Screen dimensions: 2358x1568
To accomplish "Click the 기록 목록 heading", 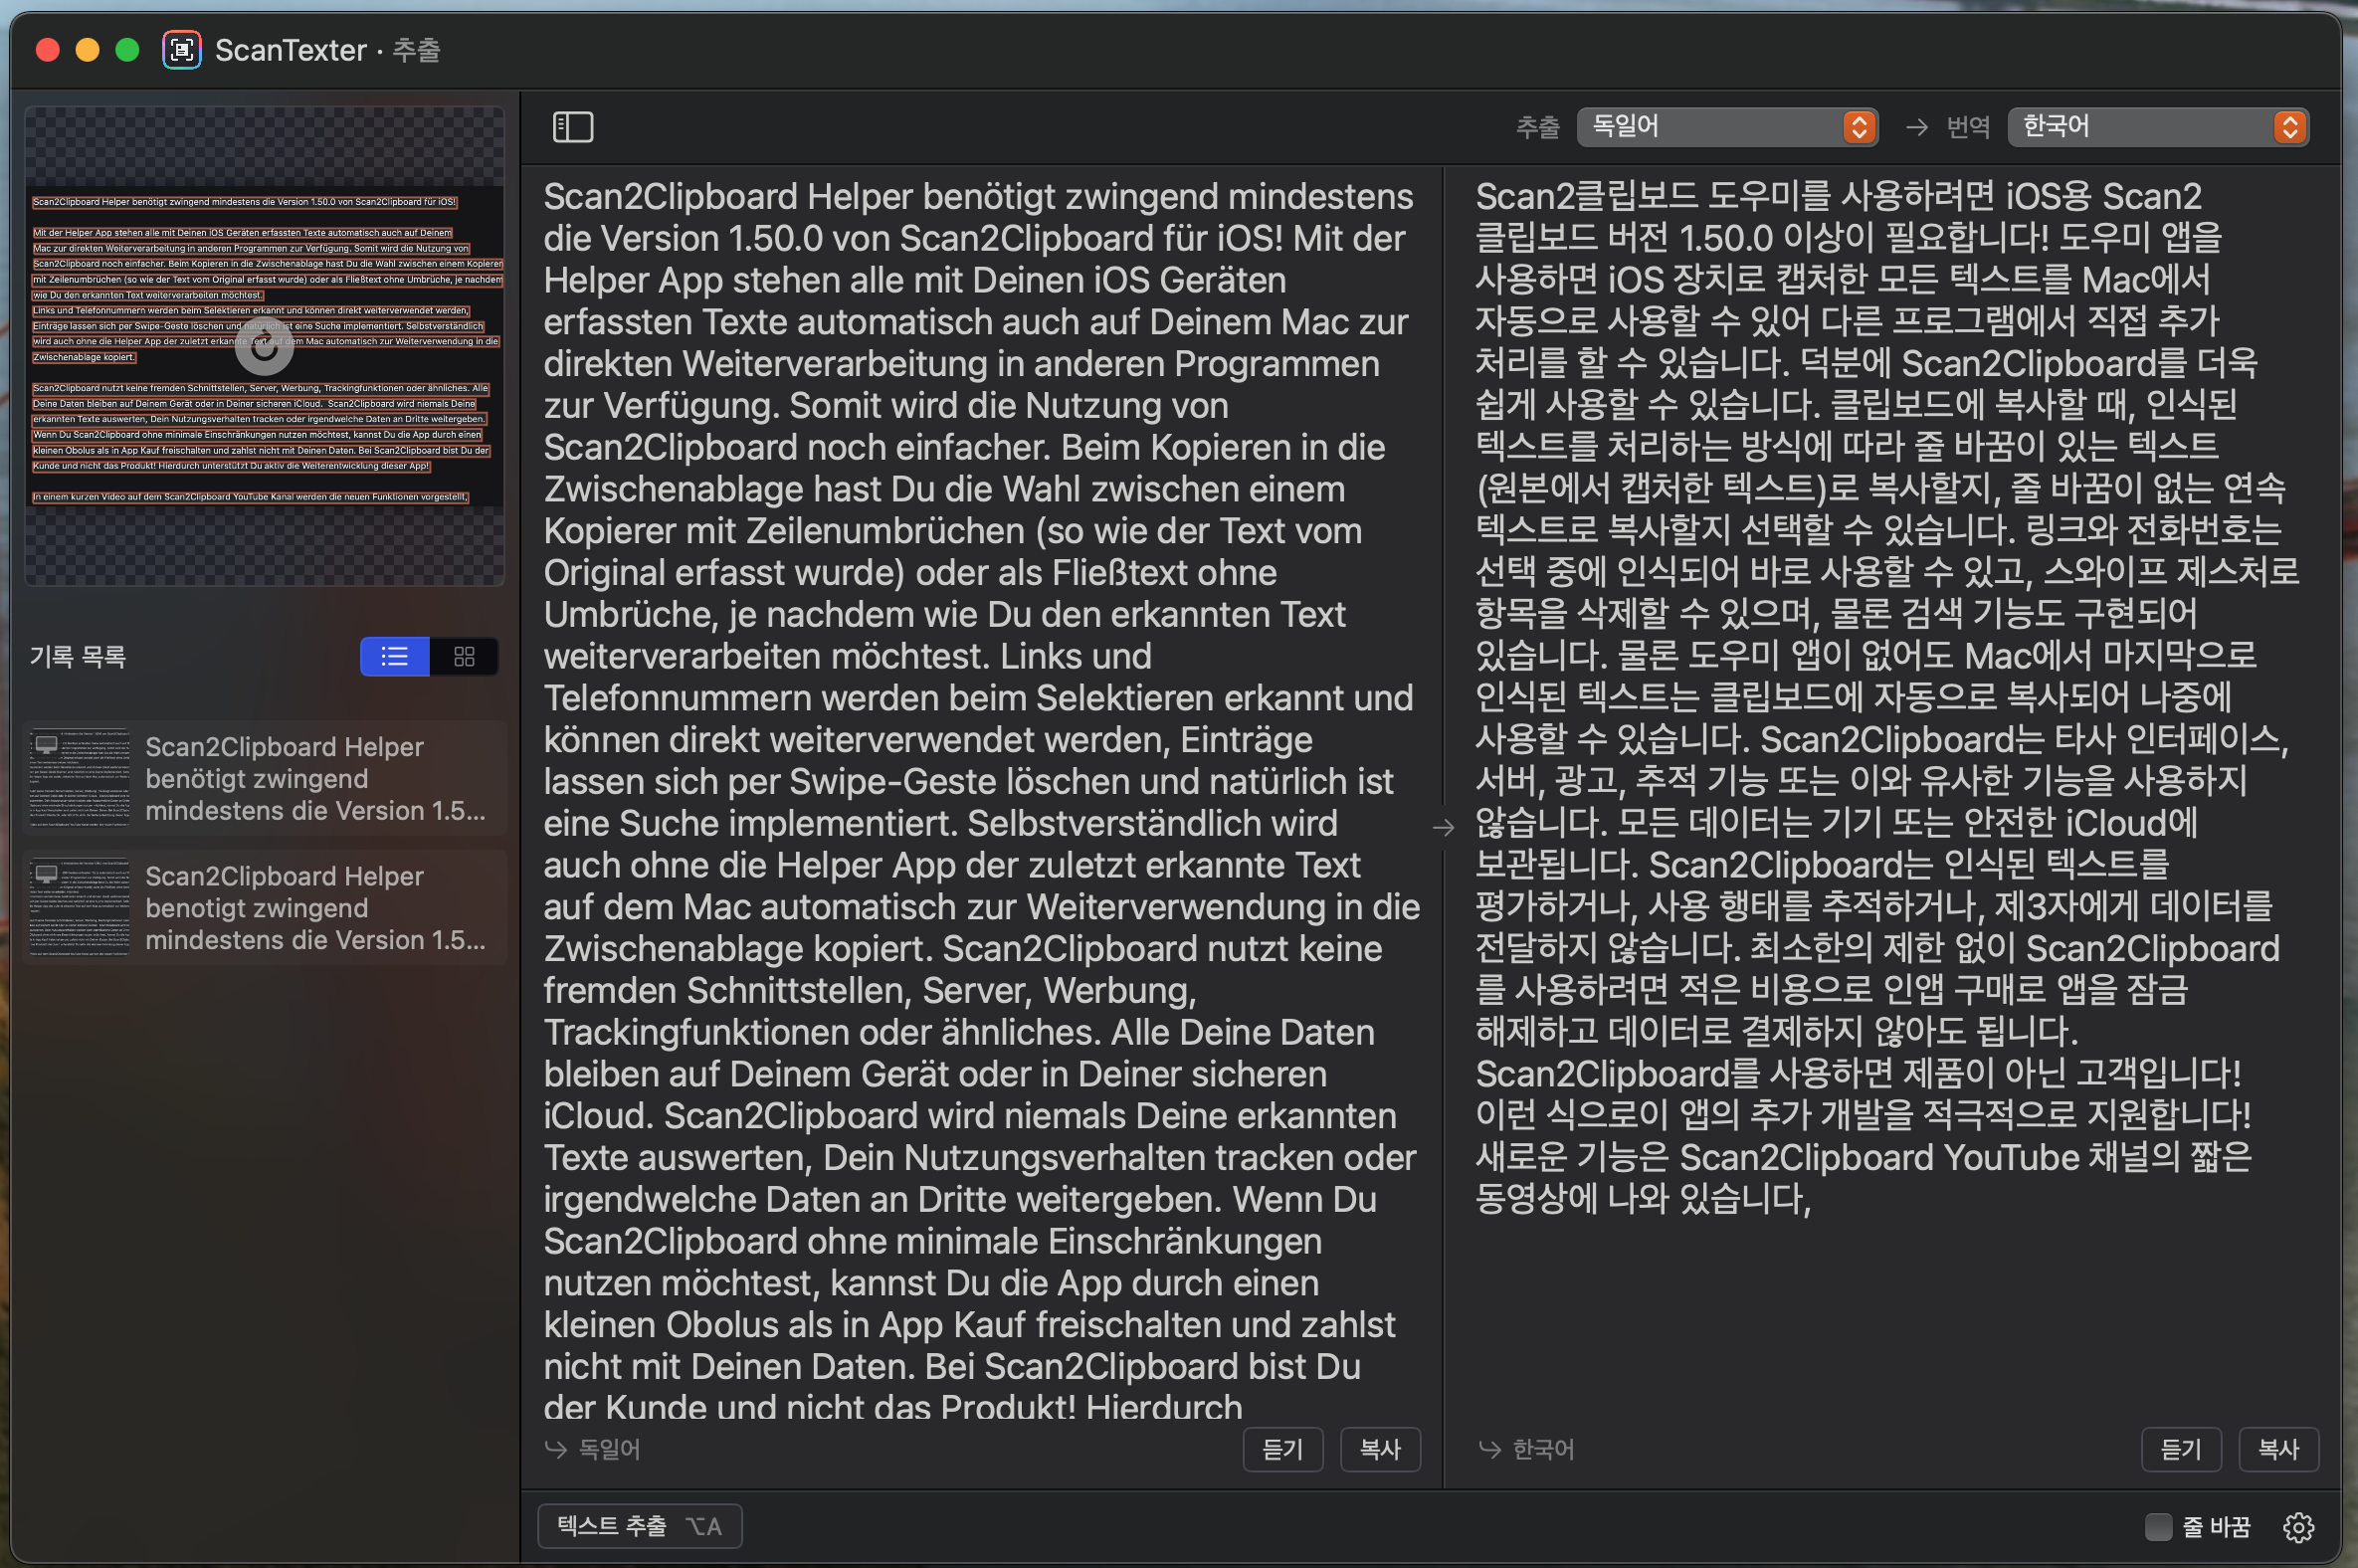I will 78,656.
